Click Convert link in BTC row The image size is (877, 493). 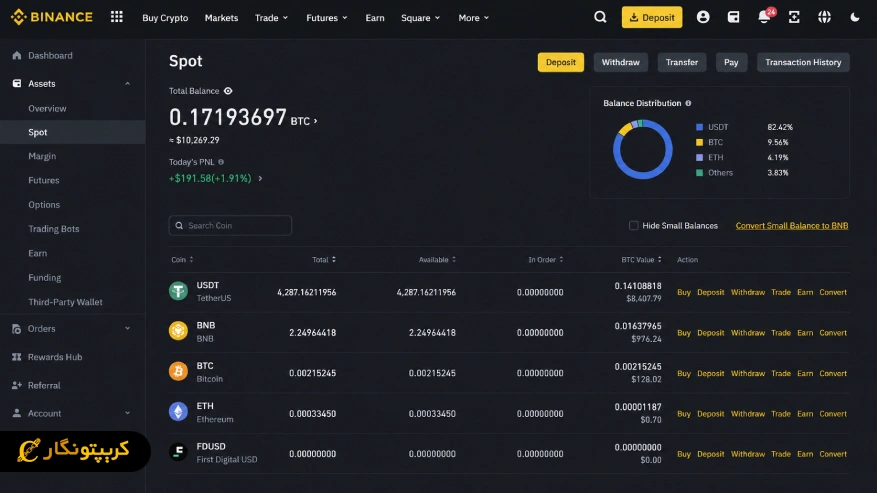click(833, 373)
